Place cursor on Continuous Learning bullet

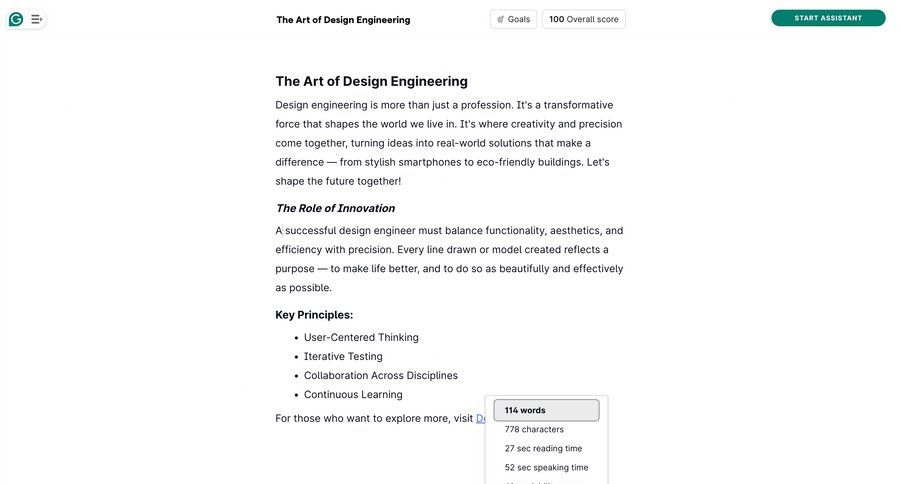pos(353,394)
